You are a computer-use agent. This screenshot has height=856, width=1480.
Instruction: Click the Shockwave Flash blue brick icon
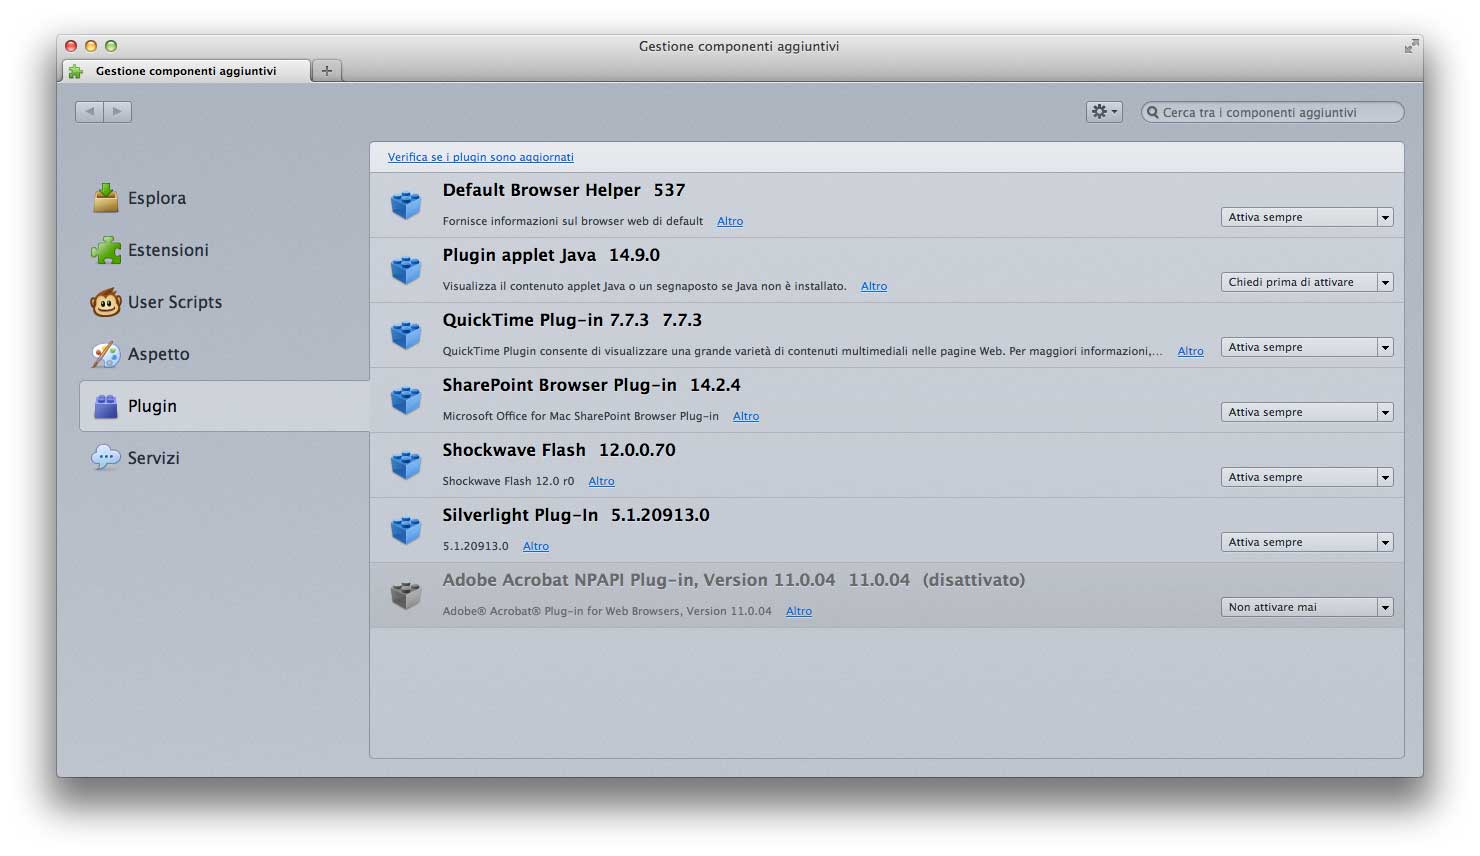click(406, 465)
